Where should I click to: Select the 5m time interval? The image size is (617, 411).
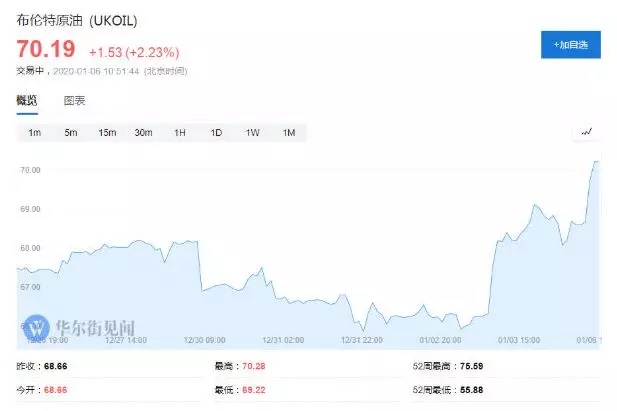tap(71, 133)
